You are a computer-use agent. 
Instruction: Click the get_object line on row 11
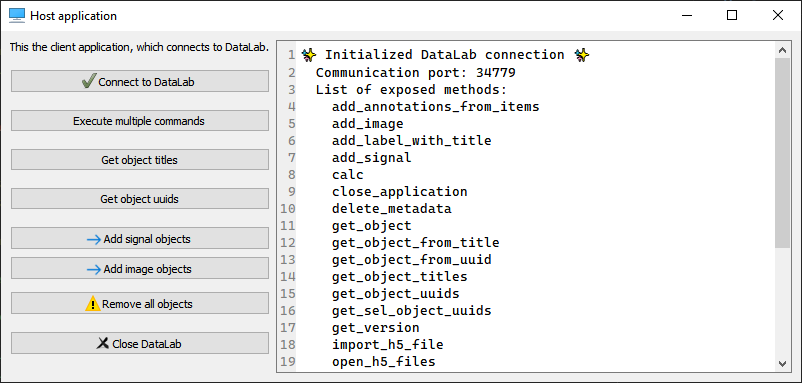point(371,226)
